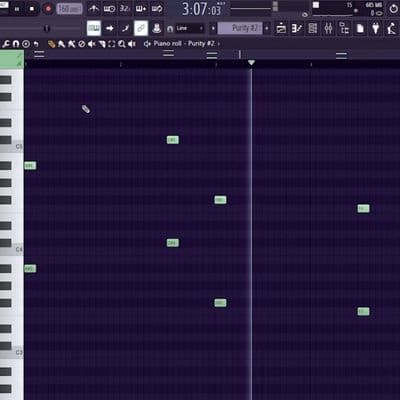Expand the arrow right of Purity #2
The height and width of the screenshot is (400, 400).
(267, 28)
